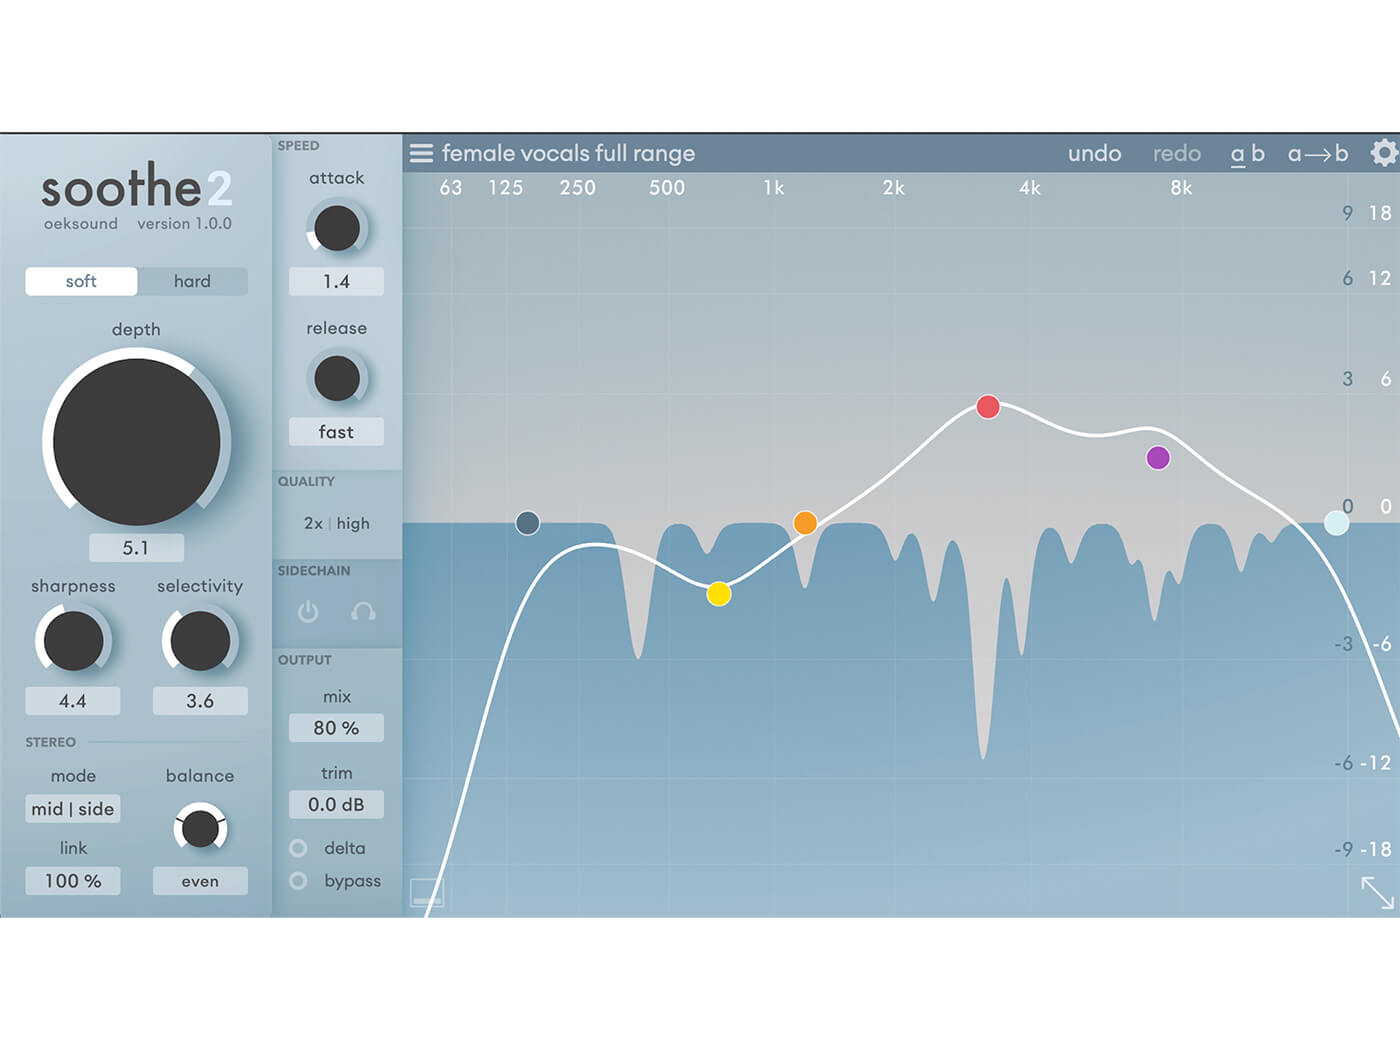Screen dimensions: 1400x1050
Task: Open plugin settings with the gear icon
Action: pyautogui.click(x=1384, y=152)
